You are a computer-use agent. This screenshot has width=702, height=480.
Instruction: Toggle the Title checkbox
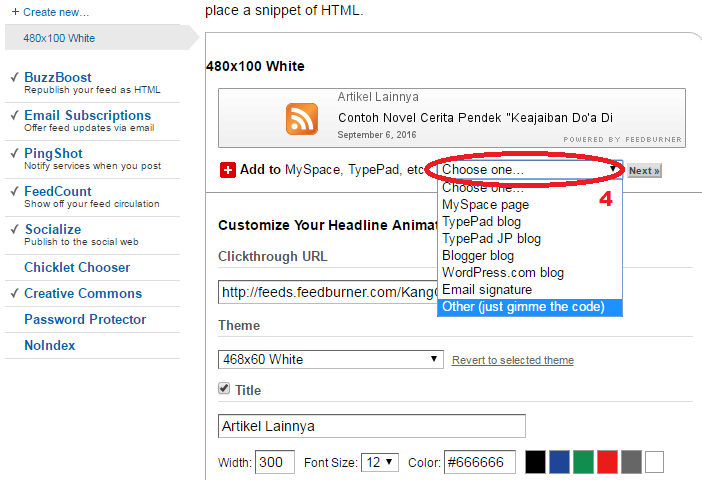tap(224, 388)
